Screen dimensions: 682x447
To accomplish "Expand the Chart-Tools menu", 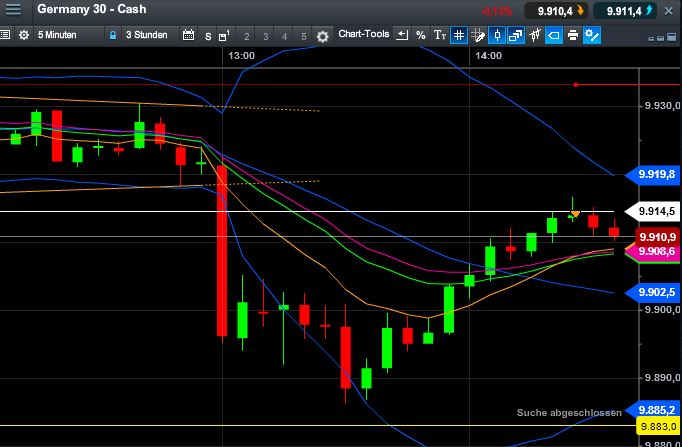I will [363, 35].
